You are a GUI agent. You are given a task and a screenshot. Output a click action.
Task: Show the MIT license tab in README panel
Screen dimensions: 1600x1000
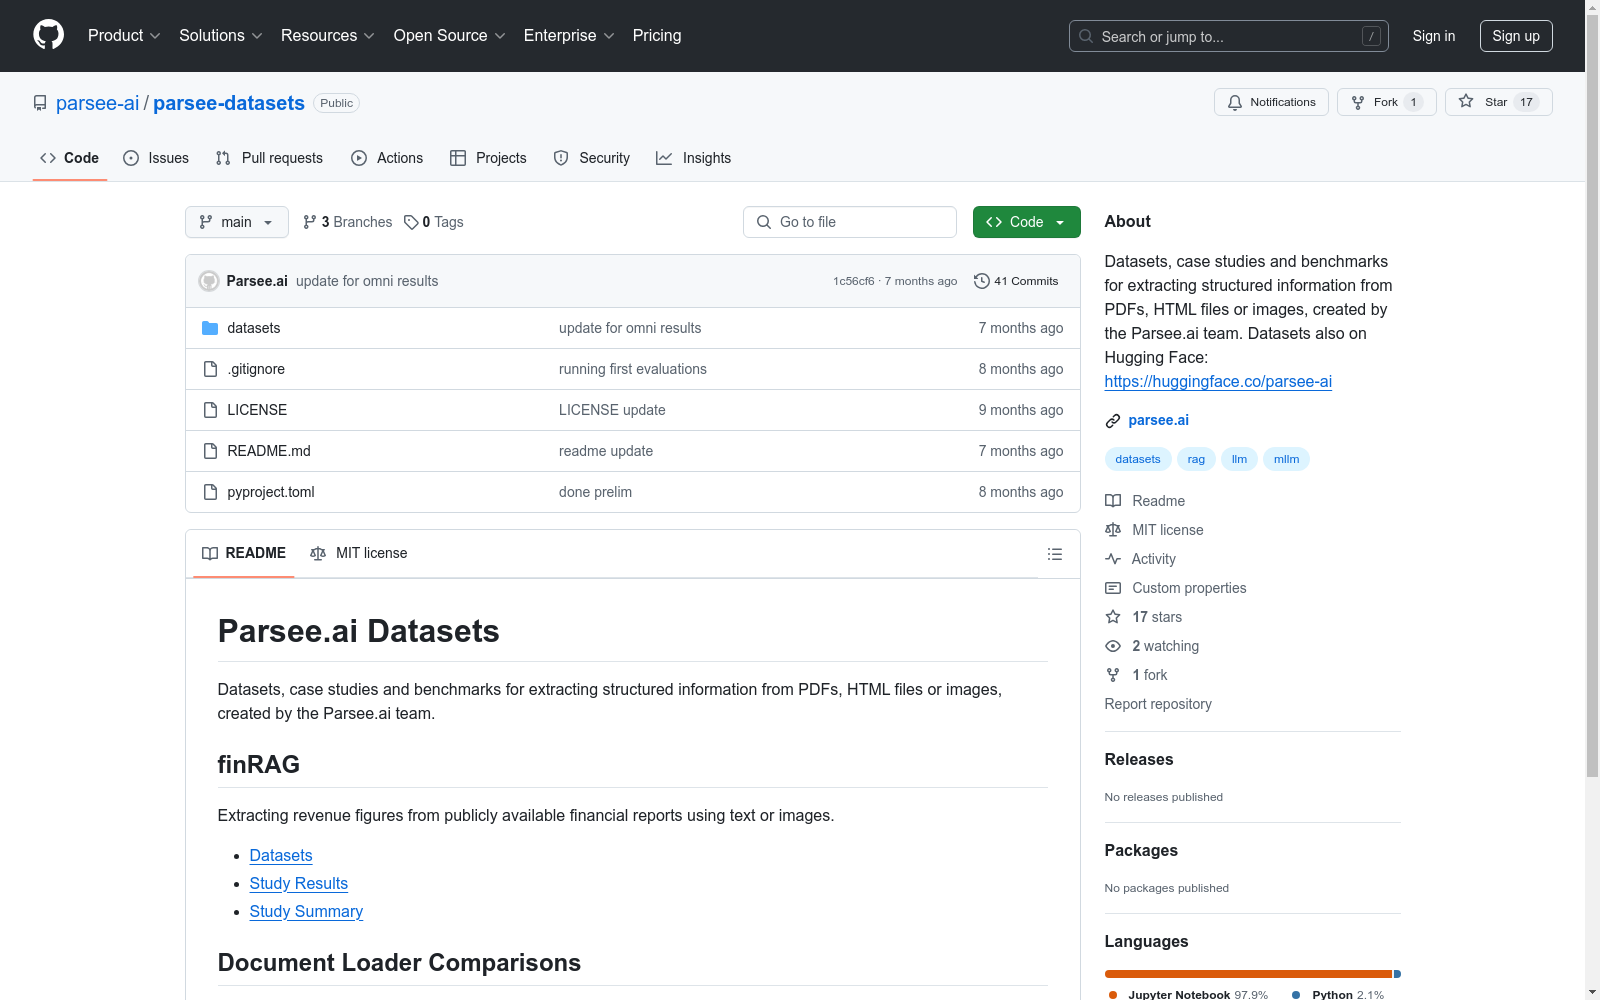(x=359, y=553)
